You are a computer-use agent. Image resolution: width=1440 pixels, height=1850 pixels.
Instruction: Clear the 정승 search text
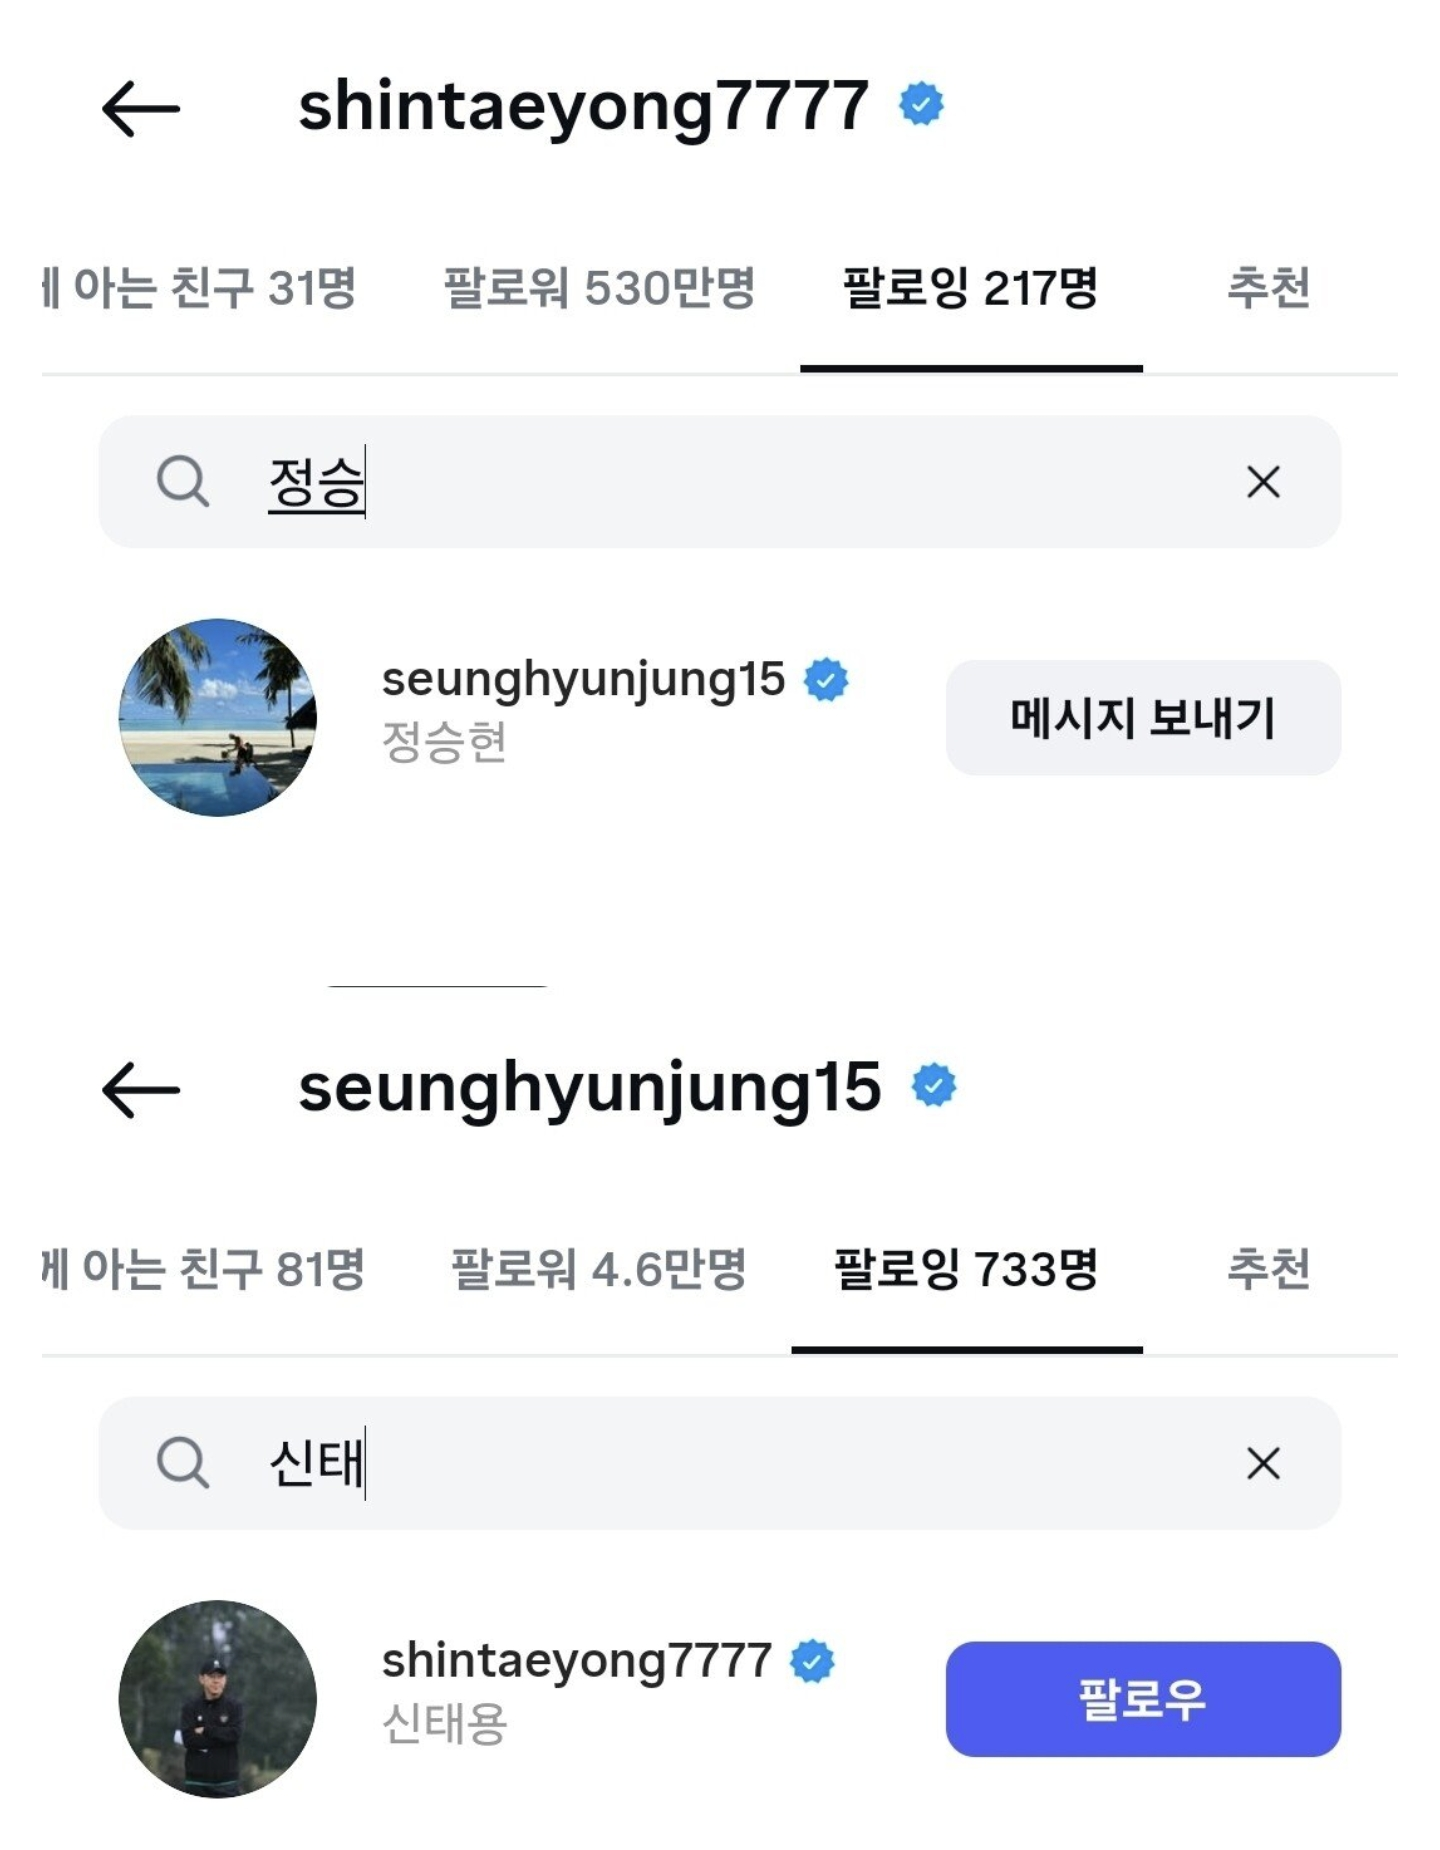[1263, 482]
